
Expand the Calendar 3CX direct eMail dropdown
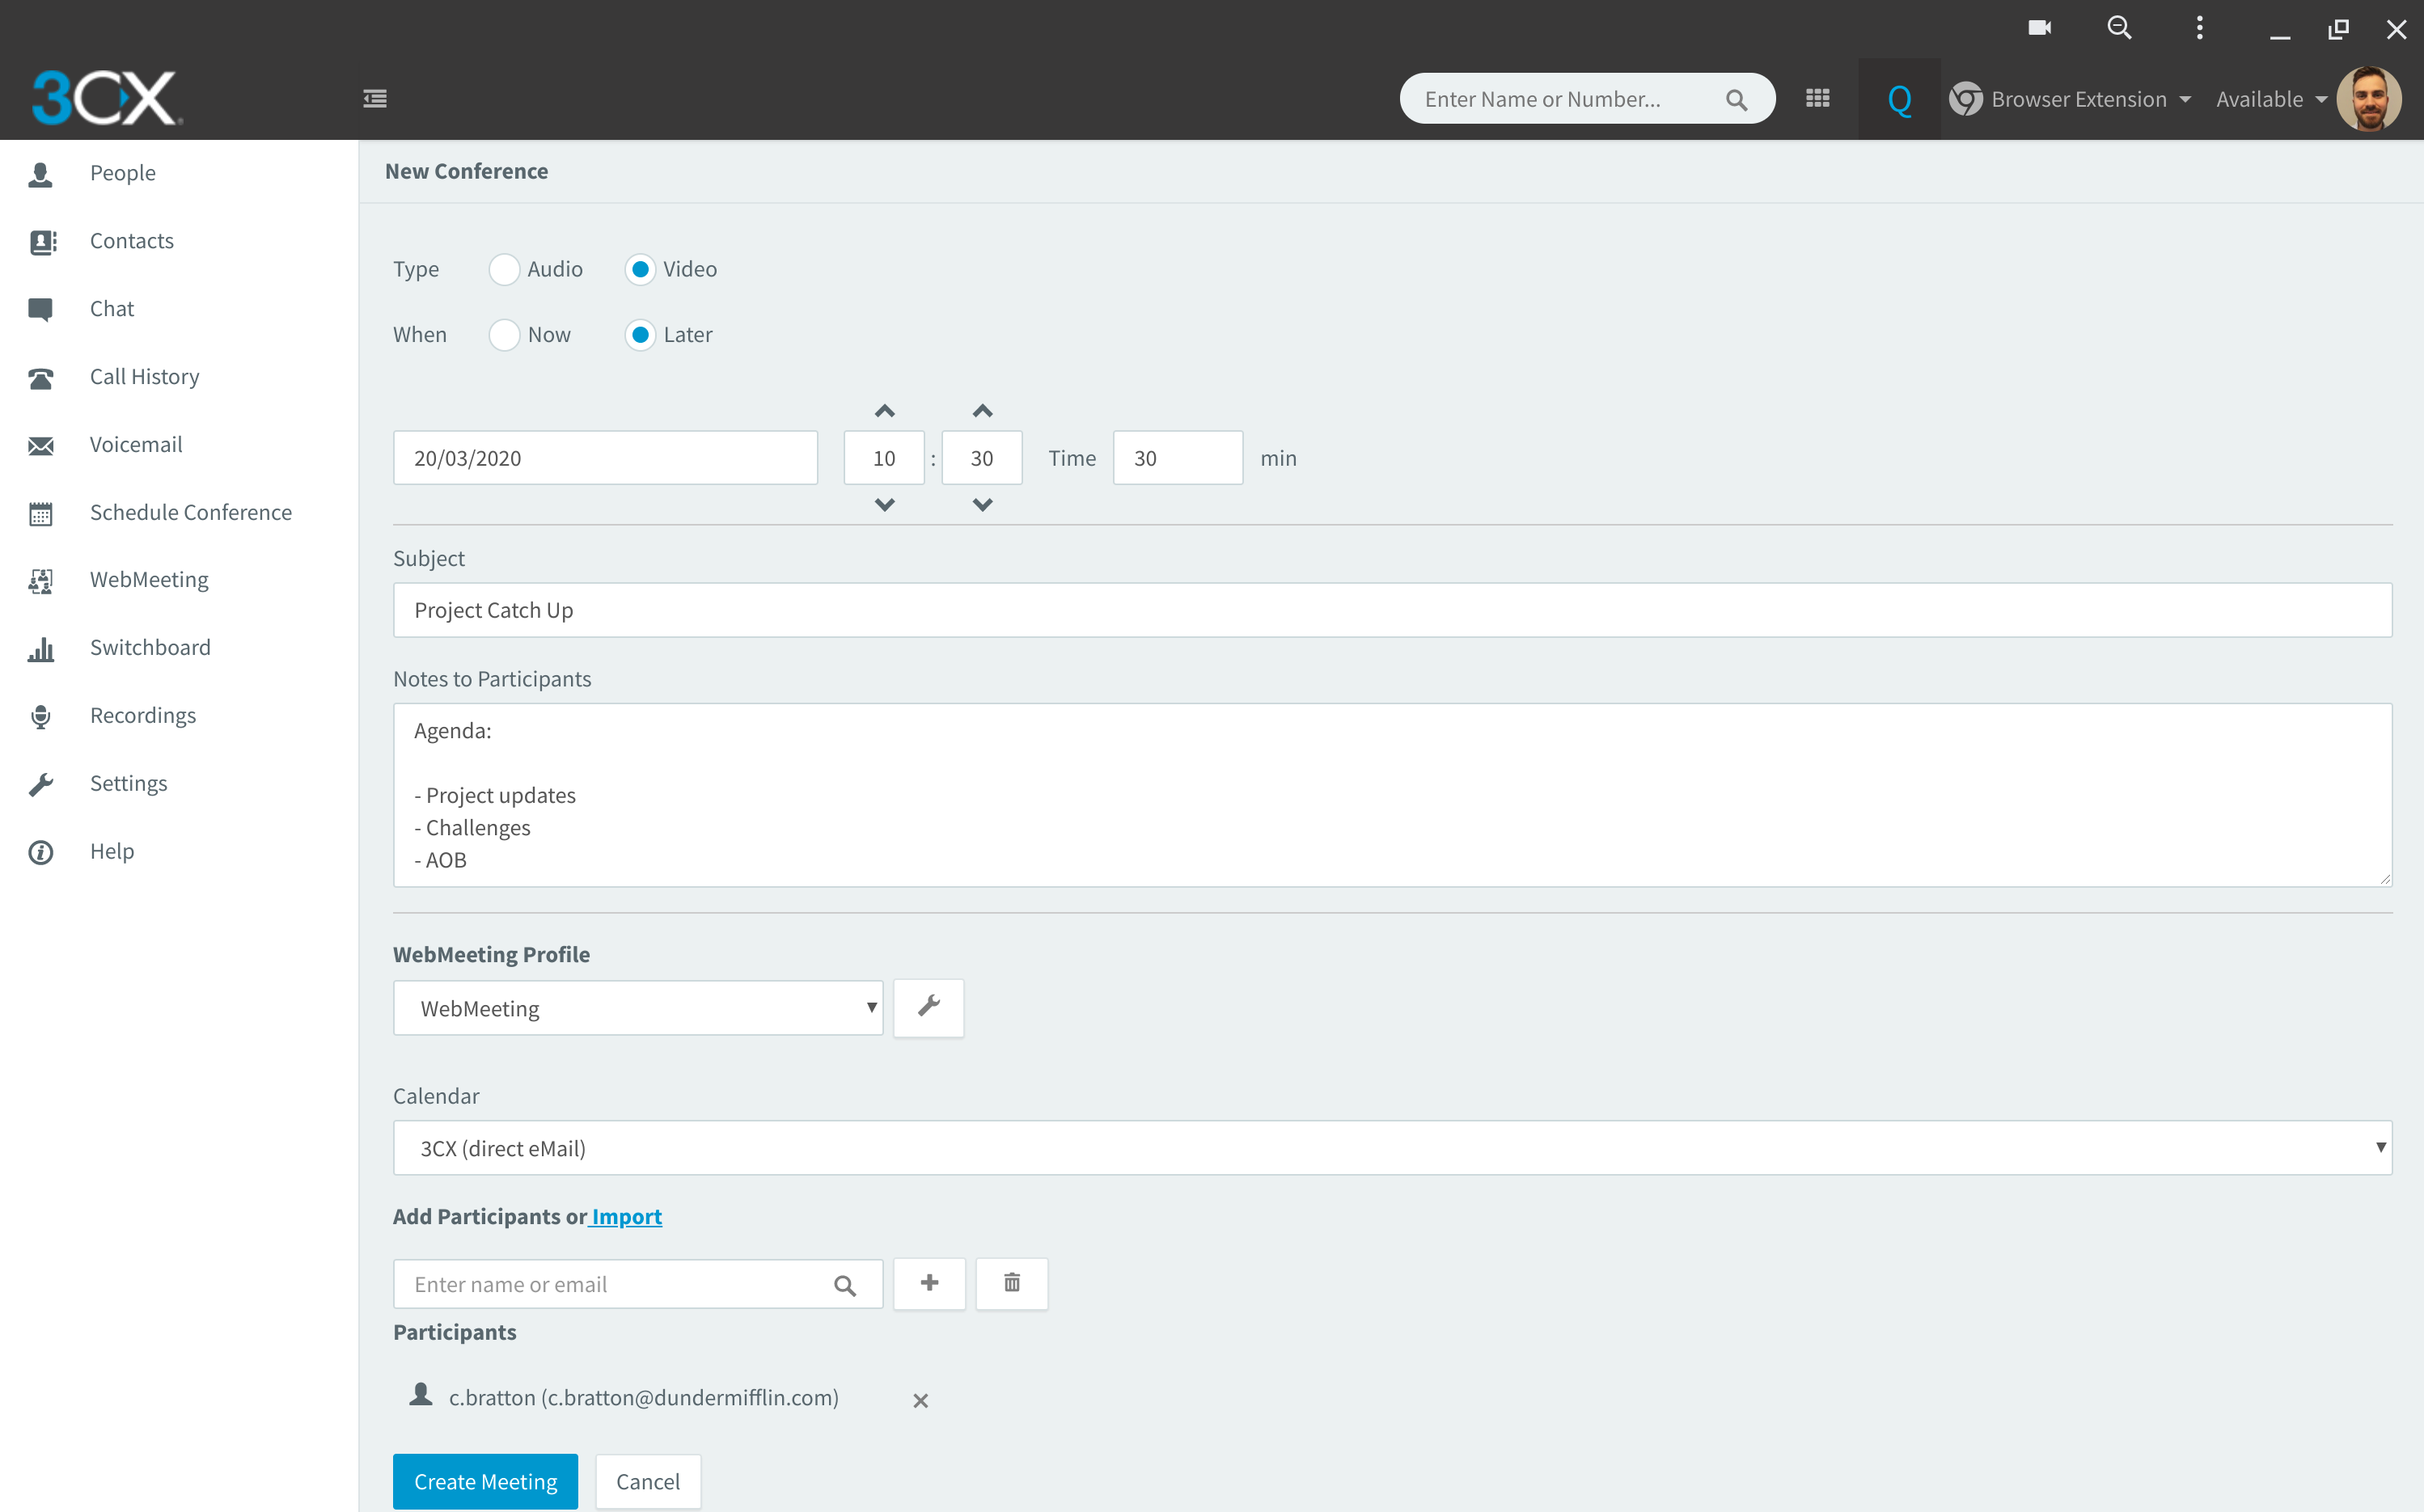[1391, 1147]
